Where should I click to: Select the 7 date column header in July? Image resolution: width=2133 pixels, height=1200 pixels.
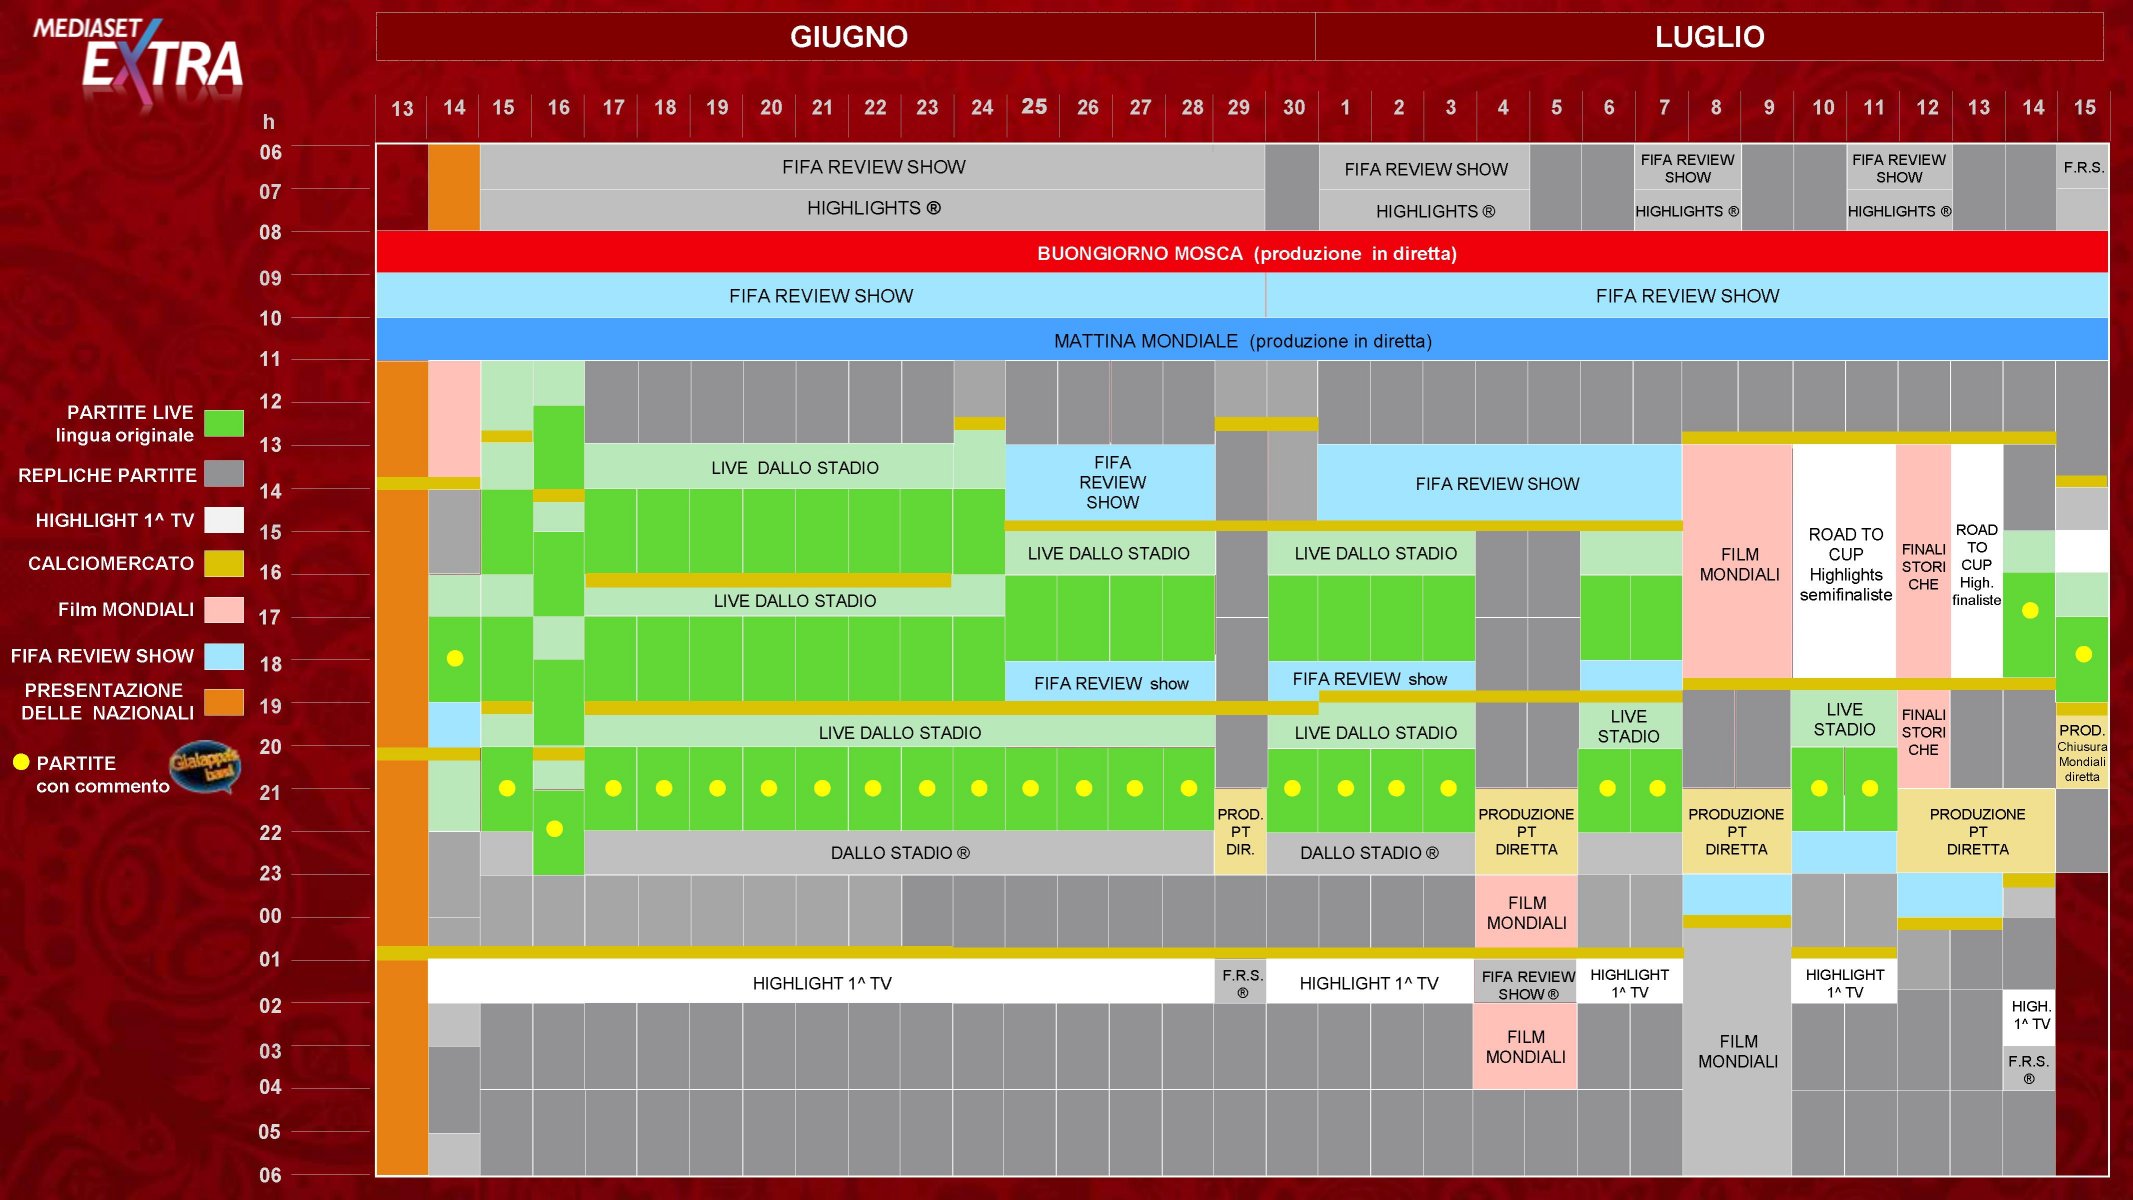pos(1664,108)
